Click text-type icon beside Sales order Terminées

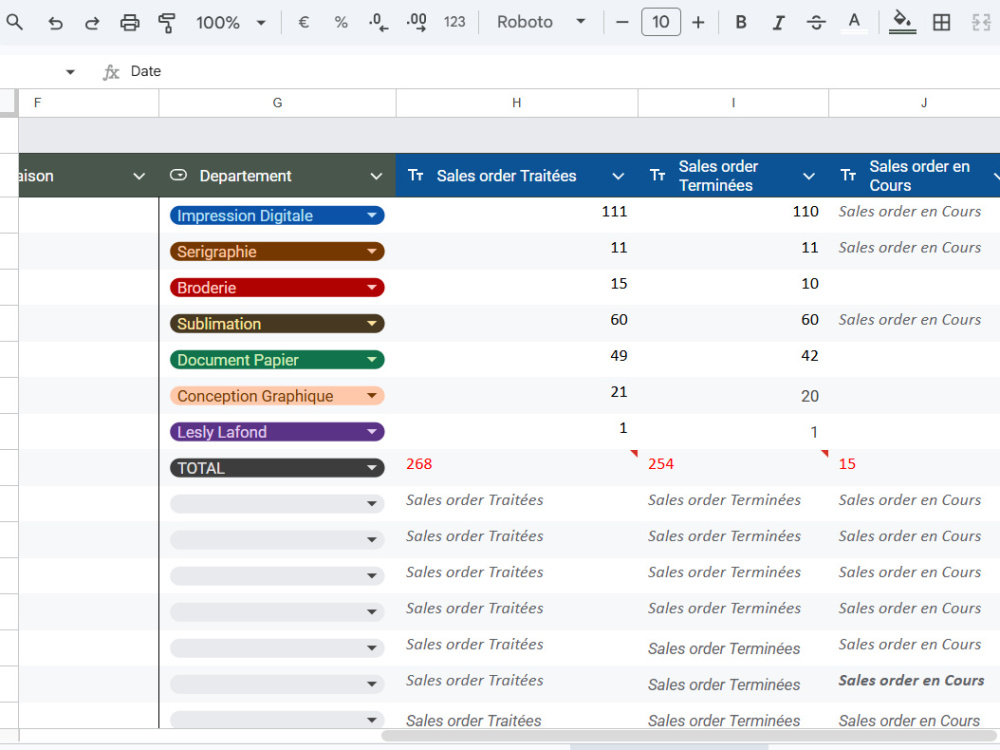[x=658, y=175]
